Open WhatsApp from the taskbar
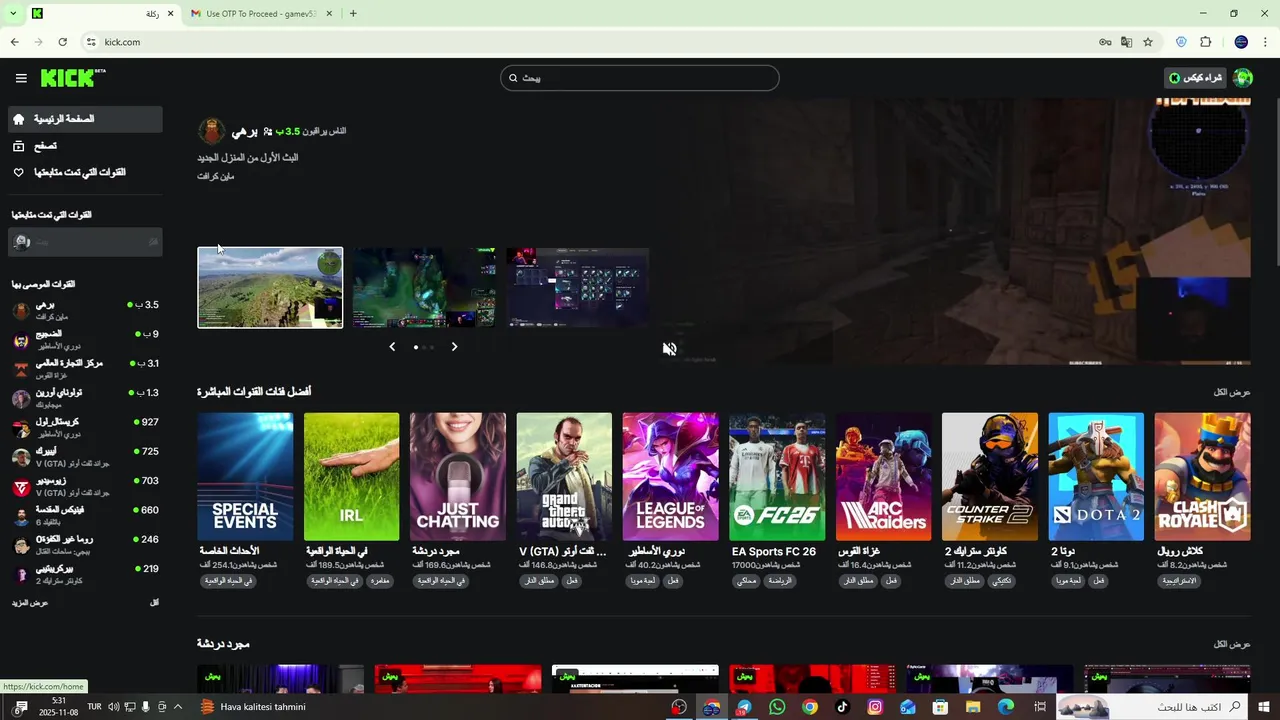The image size is (1280, 720). (x=777, y=707)
